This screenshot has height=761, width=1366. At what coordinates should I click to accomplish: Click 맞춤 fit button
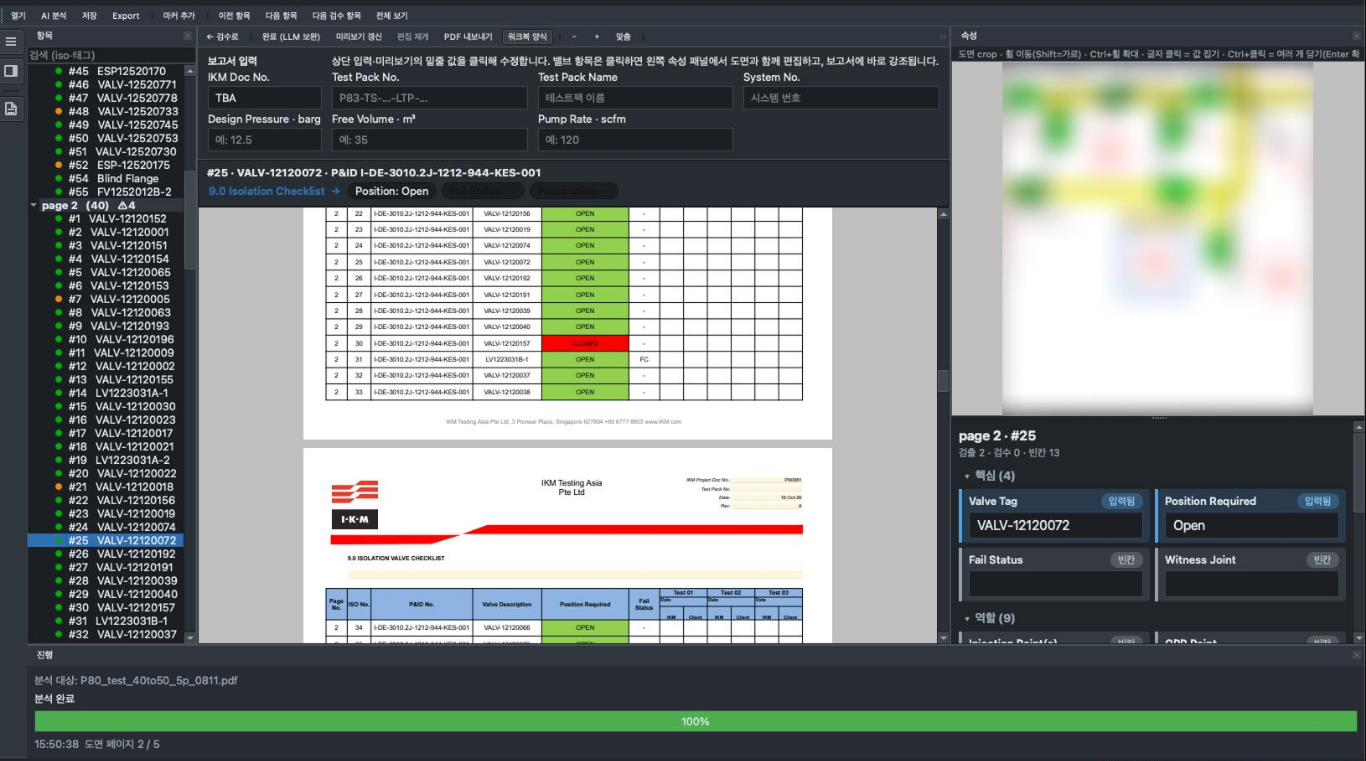pyautogui.click(x=623, y=37)
